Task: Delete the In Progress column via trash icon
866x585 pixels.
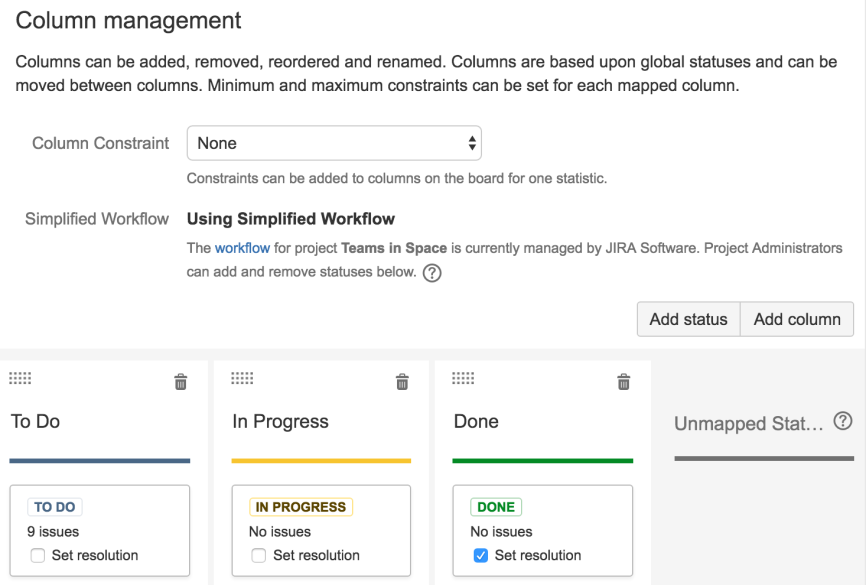Action: 402,381
